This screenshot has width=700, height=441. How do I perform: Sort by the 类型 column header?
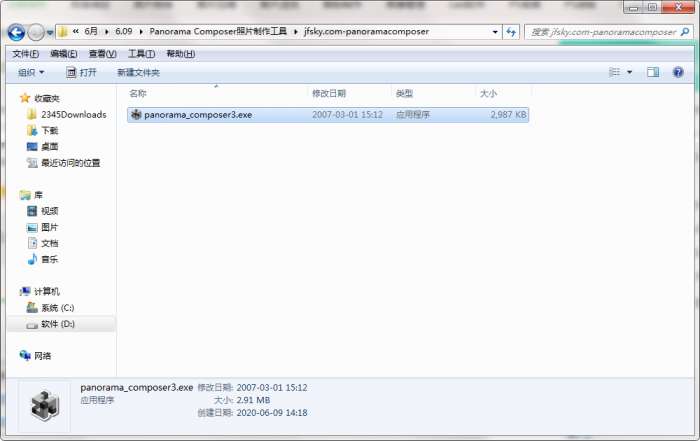click(404, 93)
